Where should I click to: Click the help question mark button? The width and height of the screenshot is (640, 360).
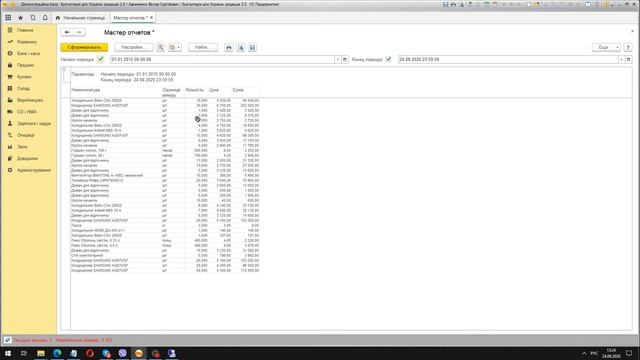tap(628, 47)
